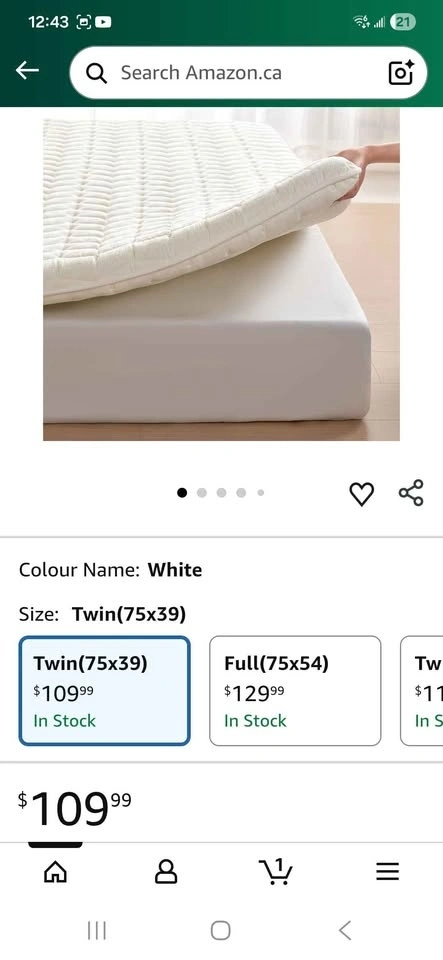Open the account profile tab icon
Viewport: 443px width, 960px height.
click(x=166, y=872)
